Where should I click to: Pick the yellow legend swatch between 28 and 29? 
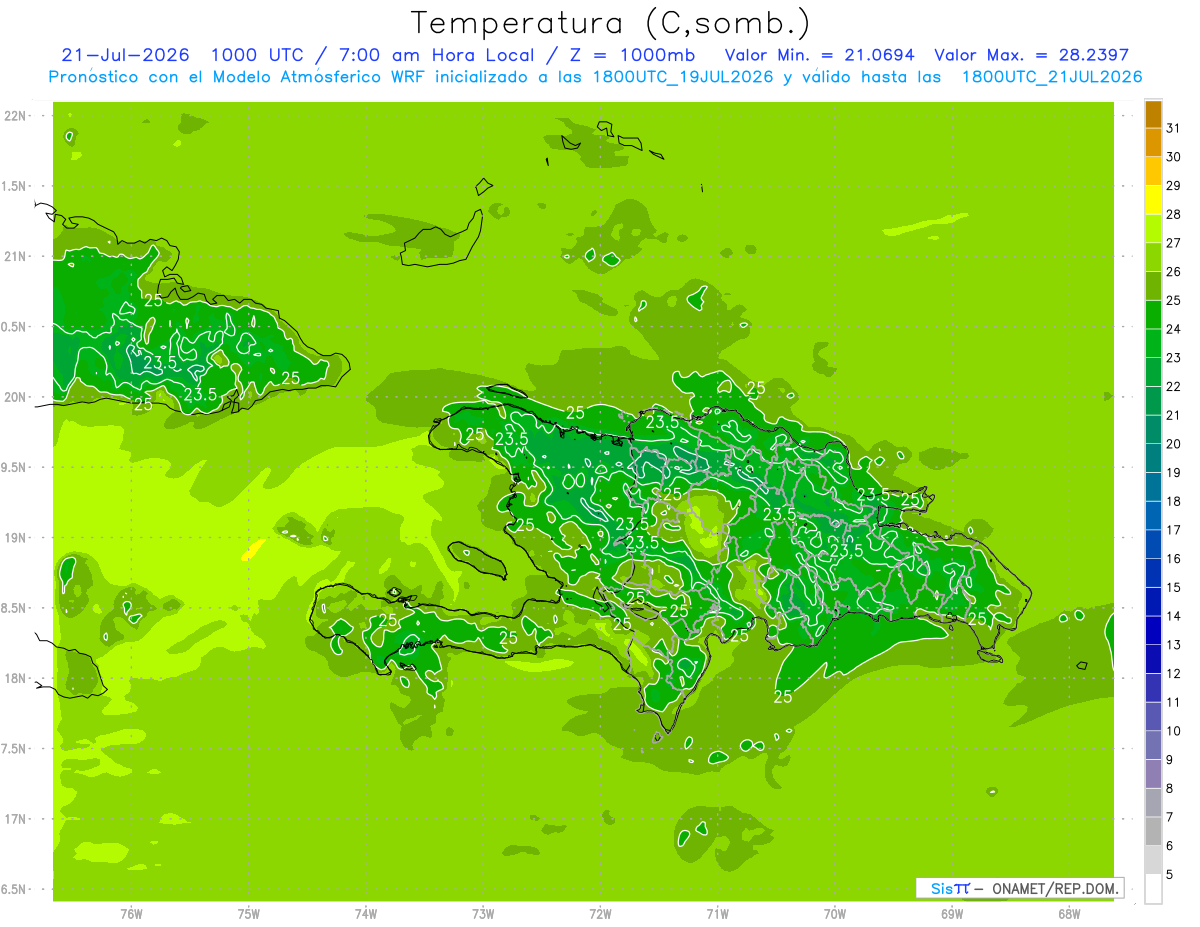pyautogui.click(x=1153, y=200)
